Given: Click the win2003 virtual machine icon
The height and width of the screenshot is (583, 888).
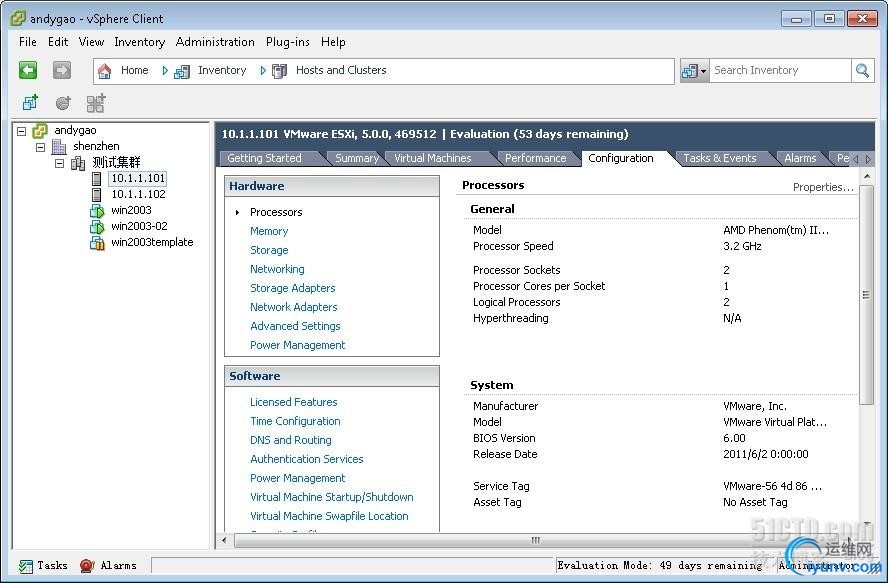Looking at the screenshot, I should pos(97,211).
